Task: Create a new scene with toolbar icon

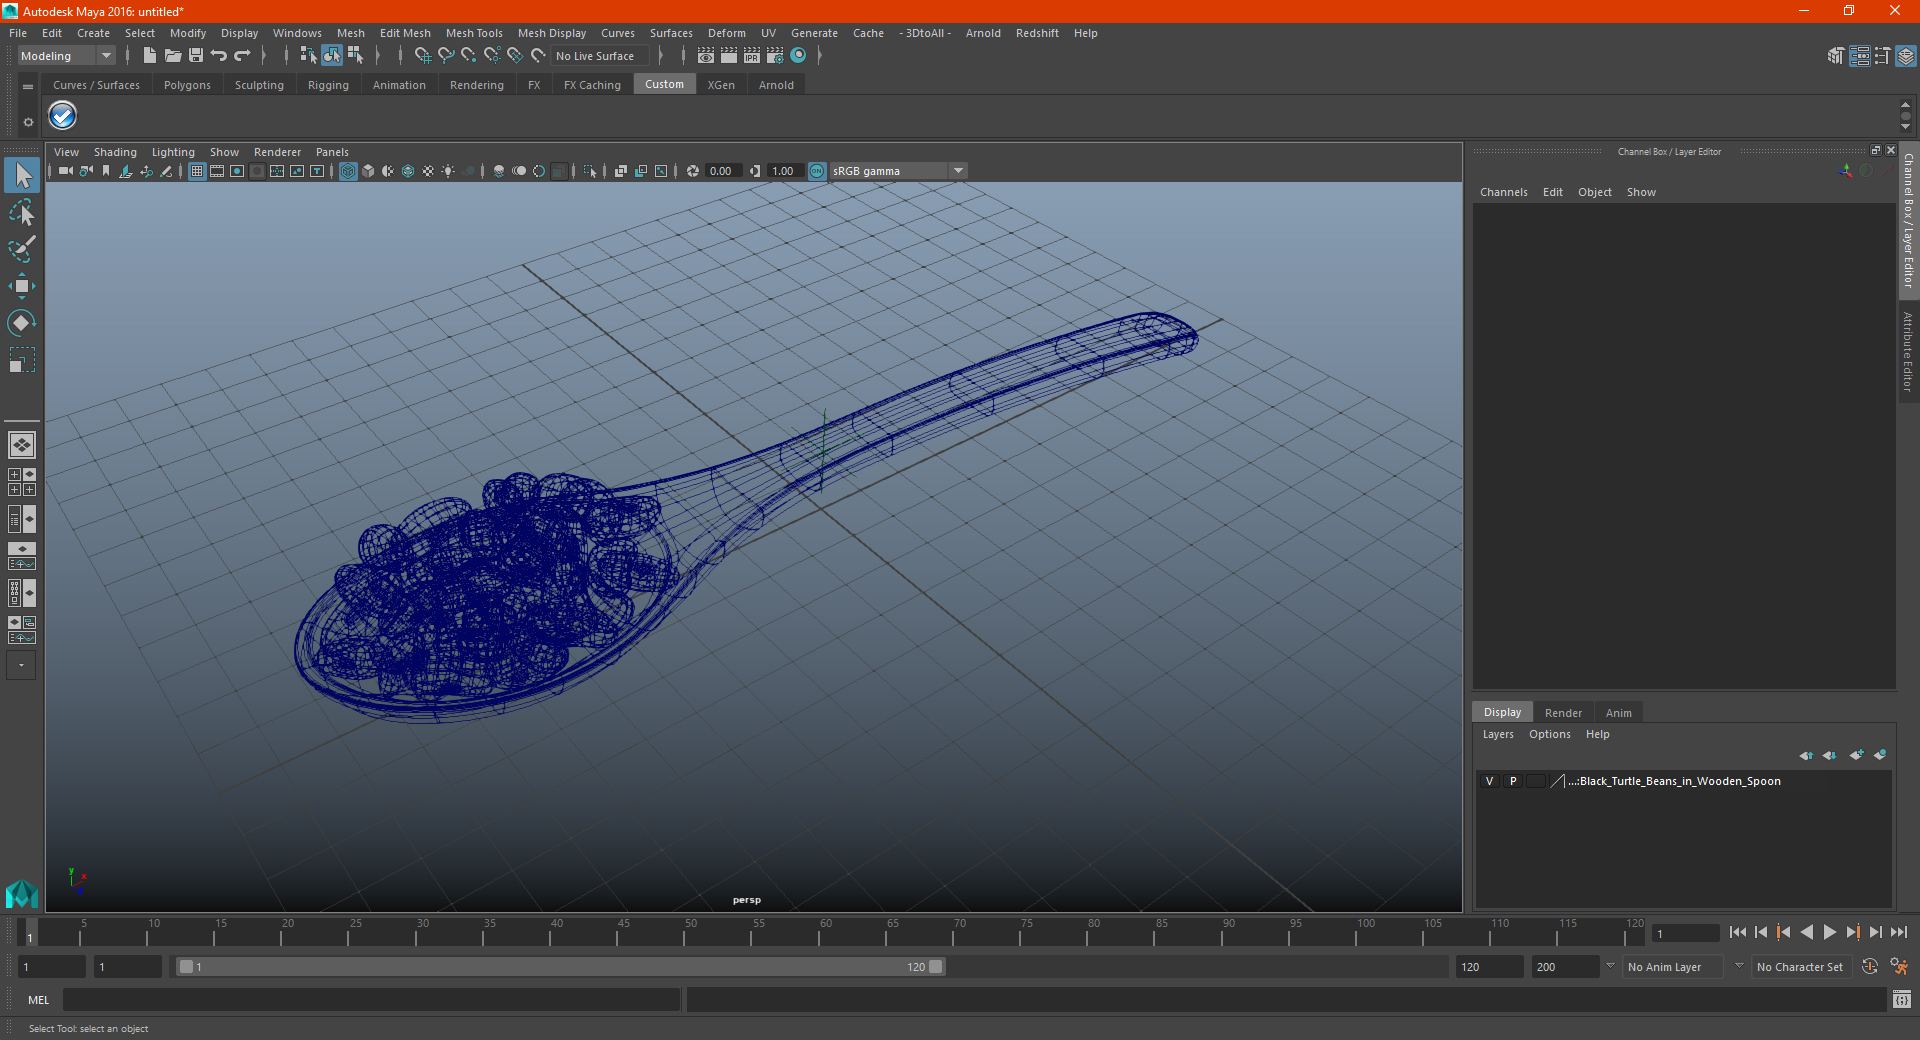Action: (x=150, y=56)
